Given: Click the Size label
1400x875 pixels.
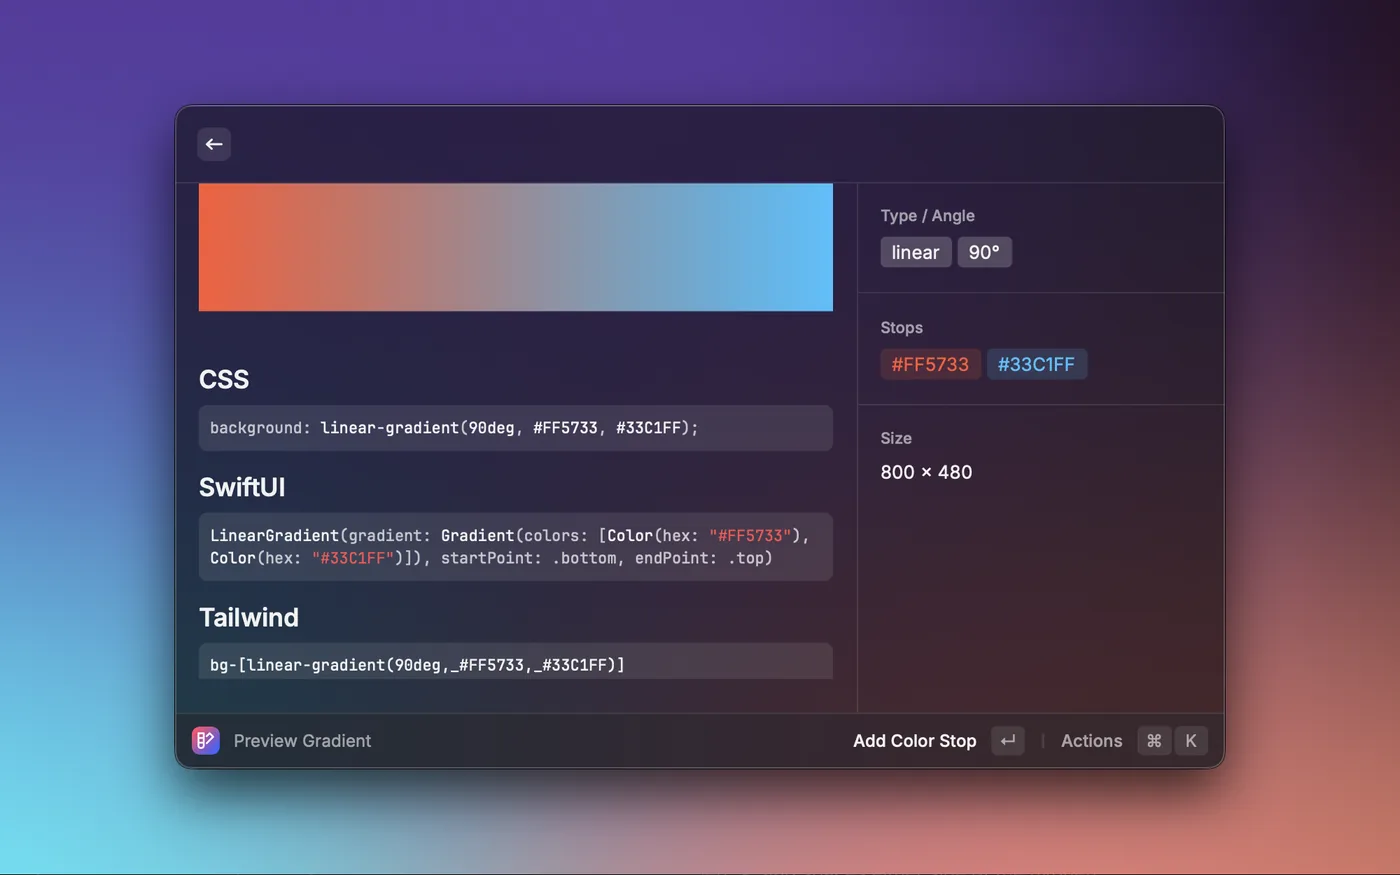Looking at the screenshot, I should 896,438.
